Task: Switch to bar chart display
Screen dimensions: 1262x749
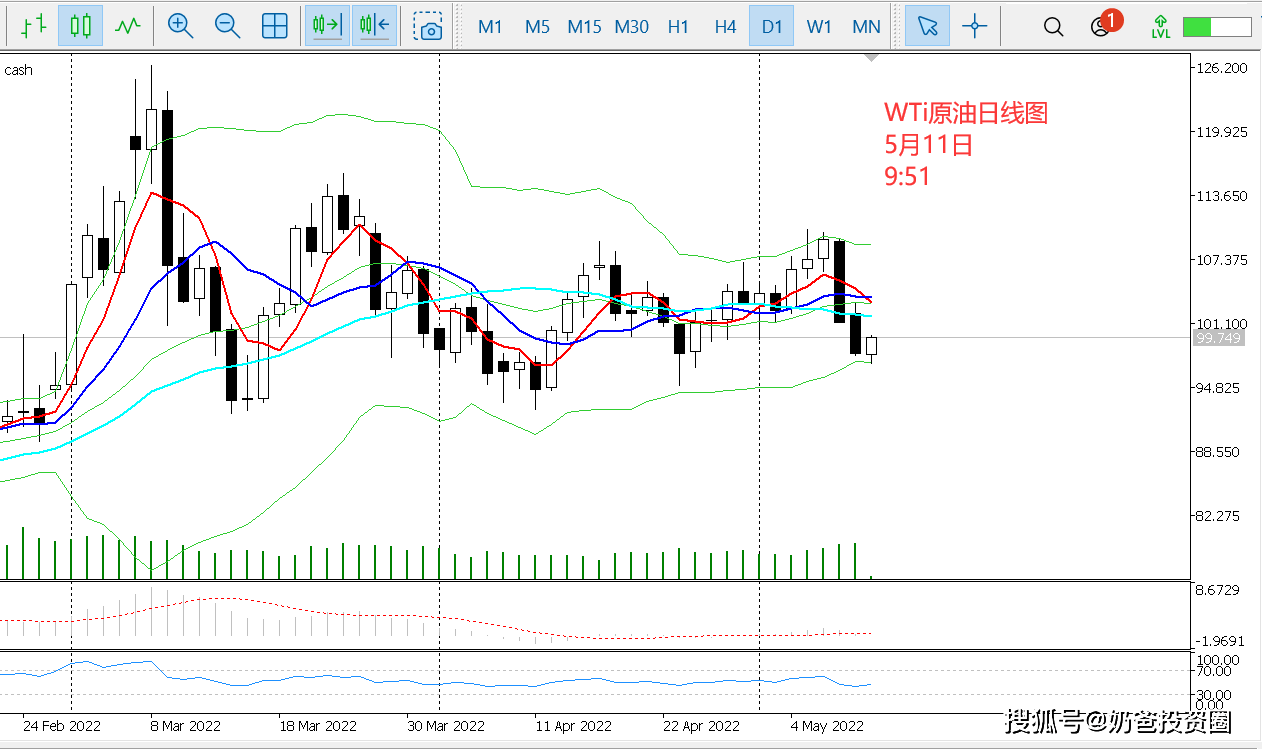Action: (x=33, y=26)
